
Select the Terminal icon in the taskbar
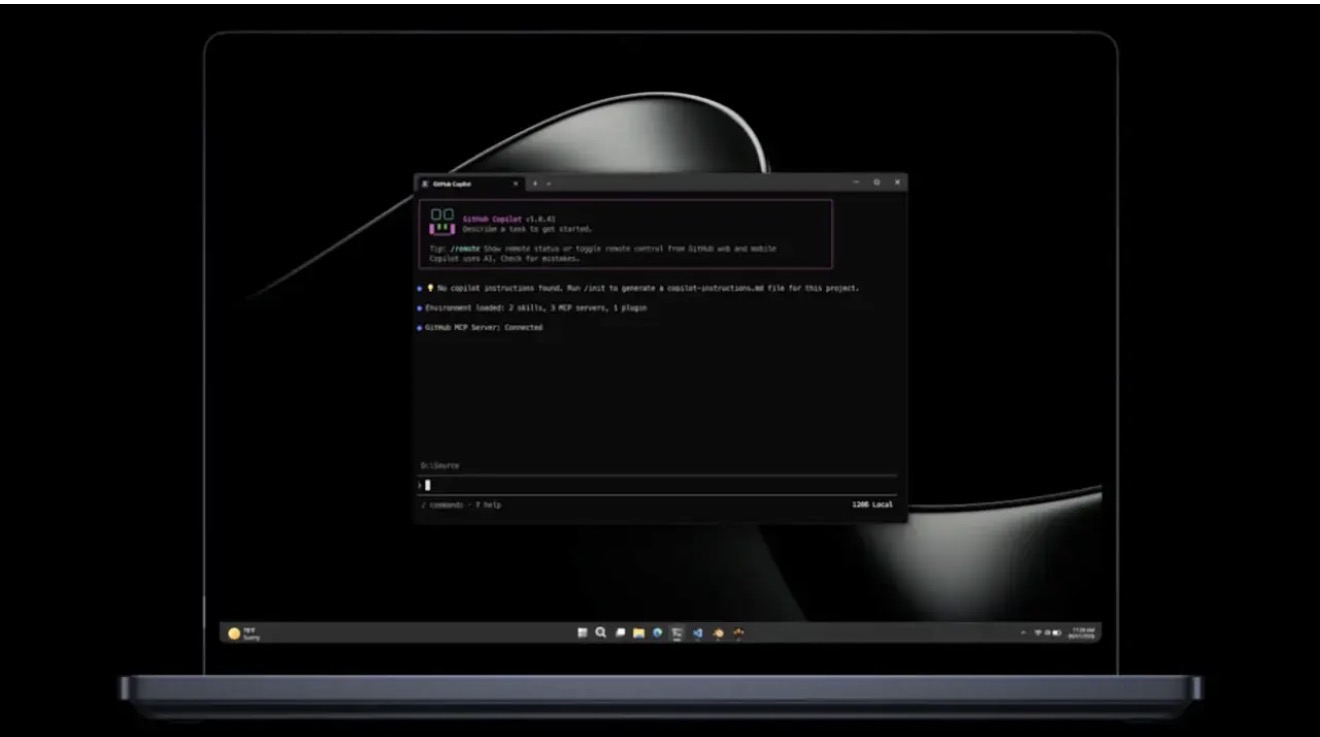pos(677,632)
